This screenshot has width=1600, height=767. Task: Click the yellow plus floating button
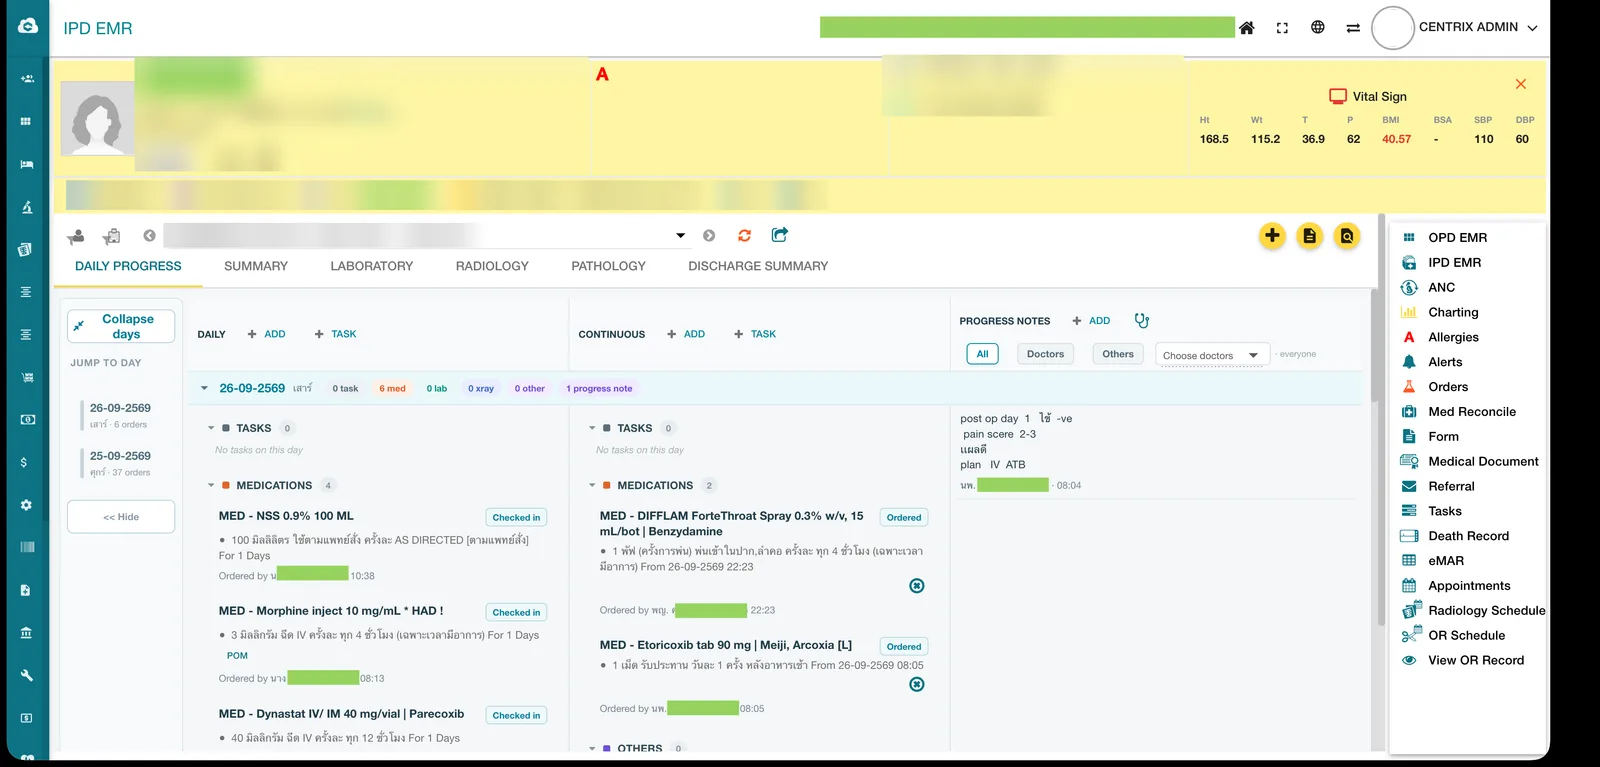(x=1272, y=236)
